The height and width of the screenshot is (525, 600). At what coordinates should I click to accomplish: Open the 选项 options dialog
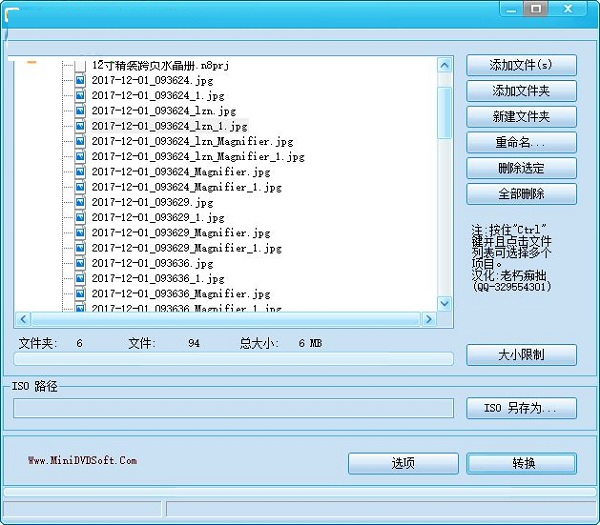click(403, 463)
